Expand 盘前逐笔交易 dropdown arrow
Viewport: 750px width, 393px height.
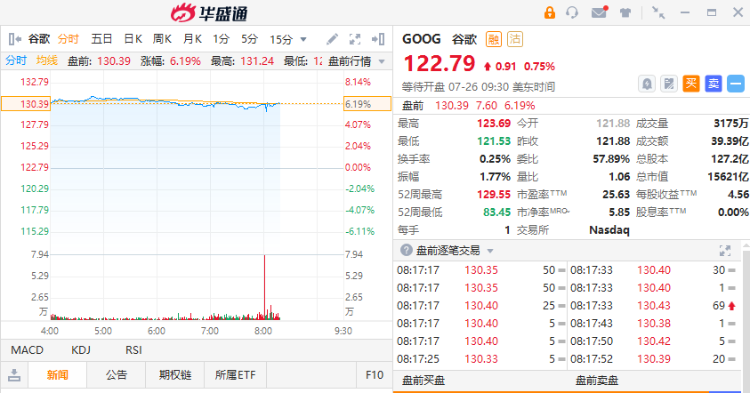click(490, 251)
